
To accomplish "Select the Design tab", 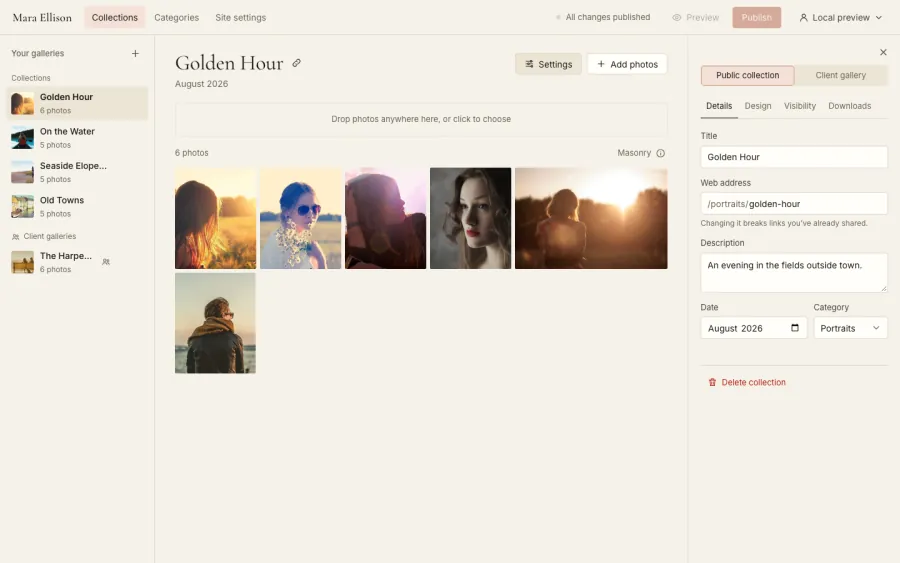I will click(x=758, y=106).
